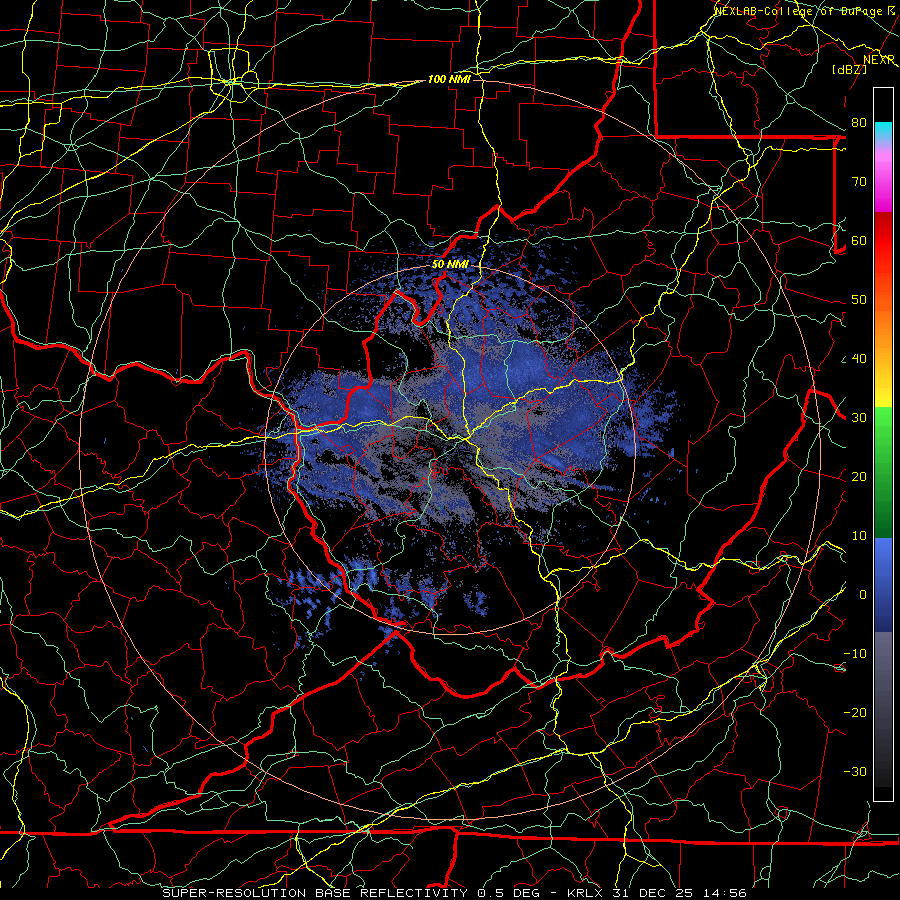
Task: Click the 80 value on the dBZ scale
Action: click(859, 123)
